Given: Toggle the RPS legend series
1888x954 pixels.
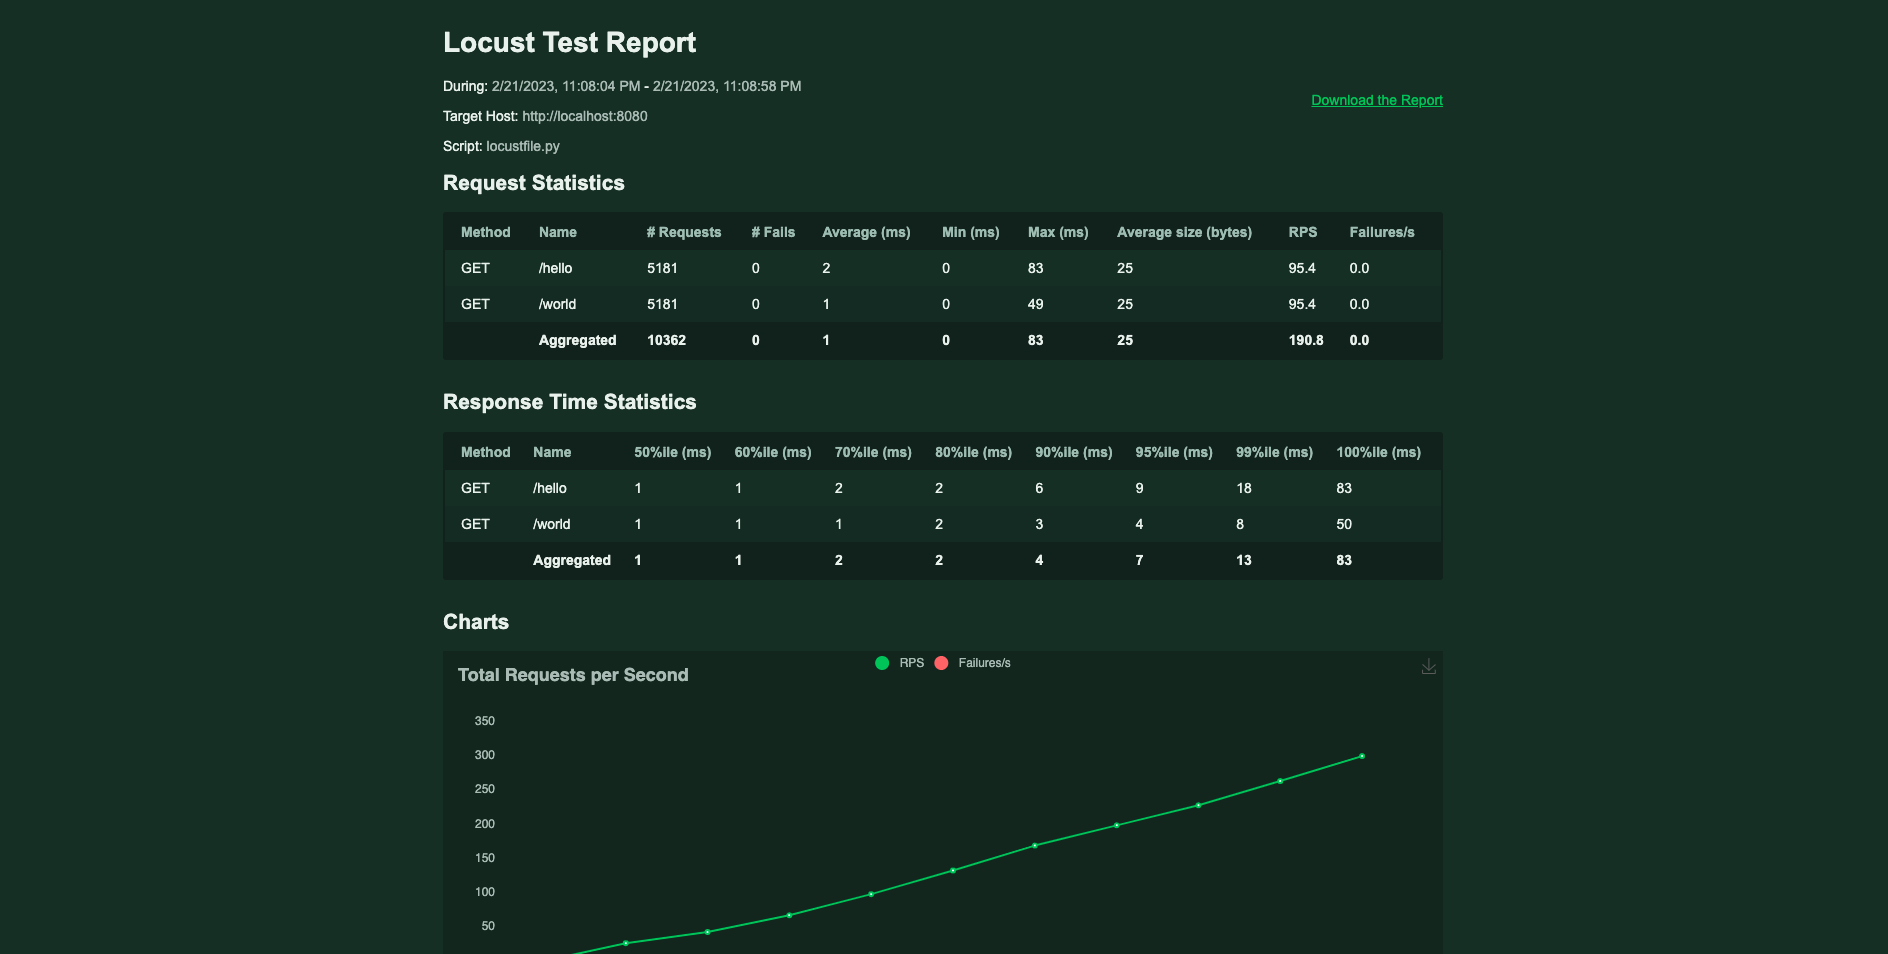Looking at the screenshot, I should (x=899, y=663).
